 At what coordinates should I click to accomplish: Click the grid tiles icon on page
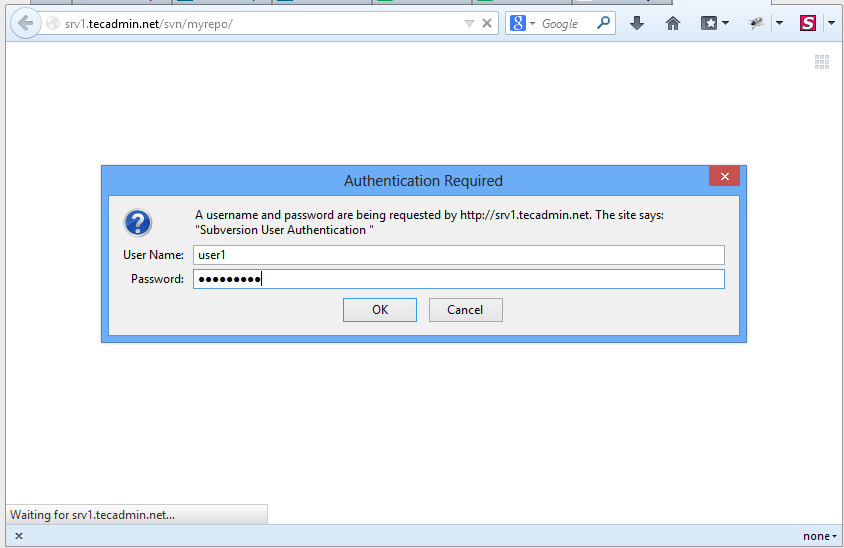[x=822, y=62]
